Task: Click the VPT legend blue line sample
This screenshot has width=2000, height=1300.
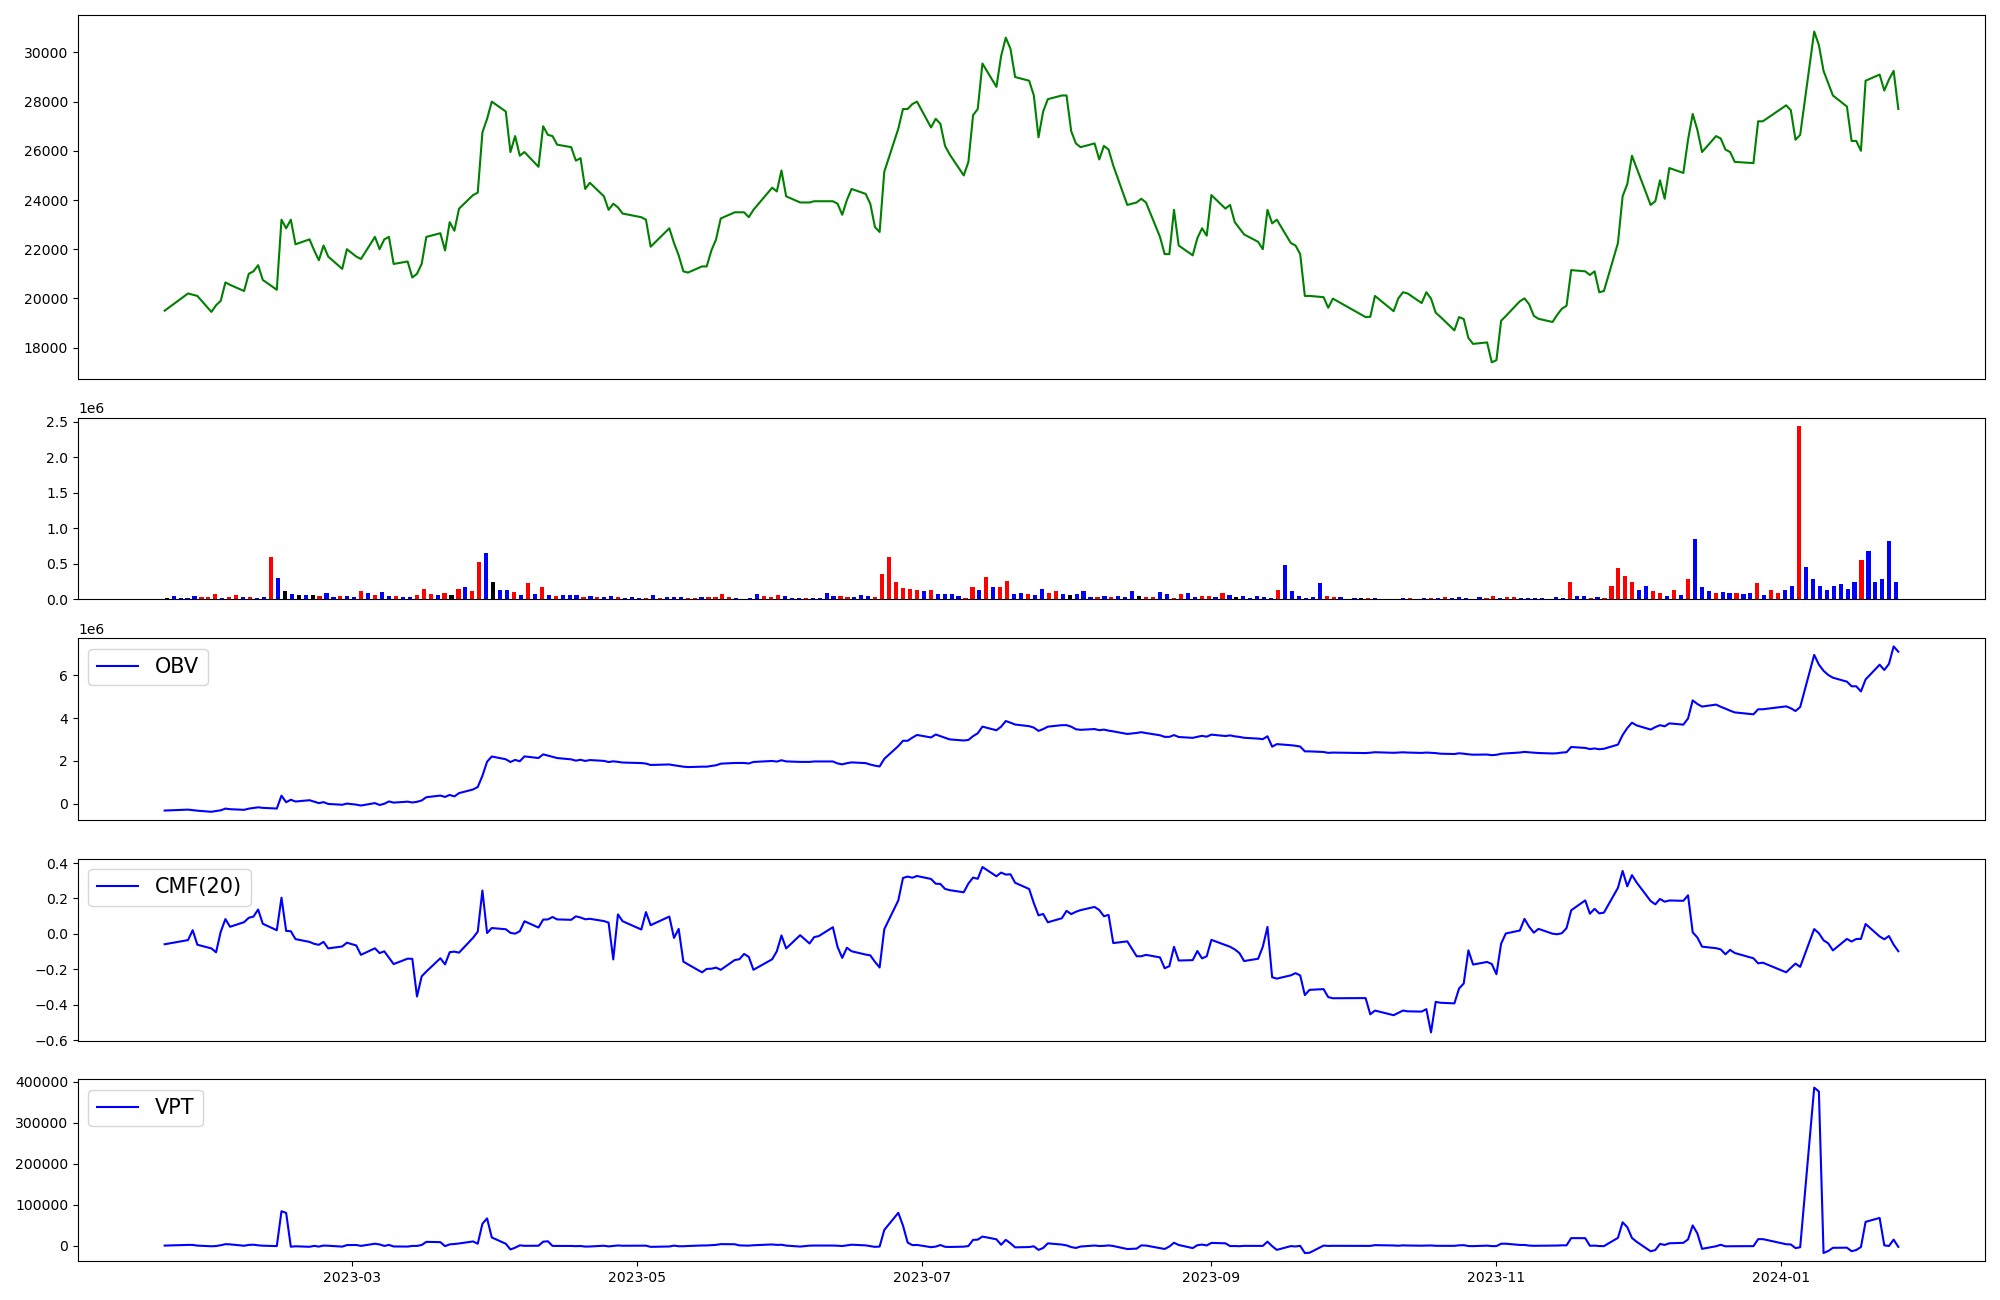Action: (x=118, y=1107)
